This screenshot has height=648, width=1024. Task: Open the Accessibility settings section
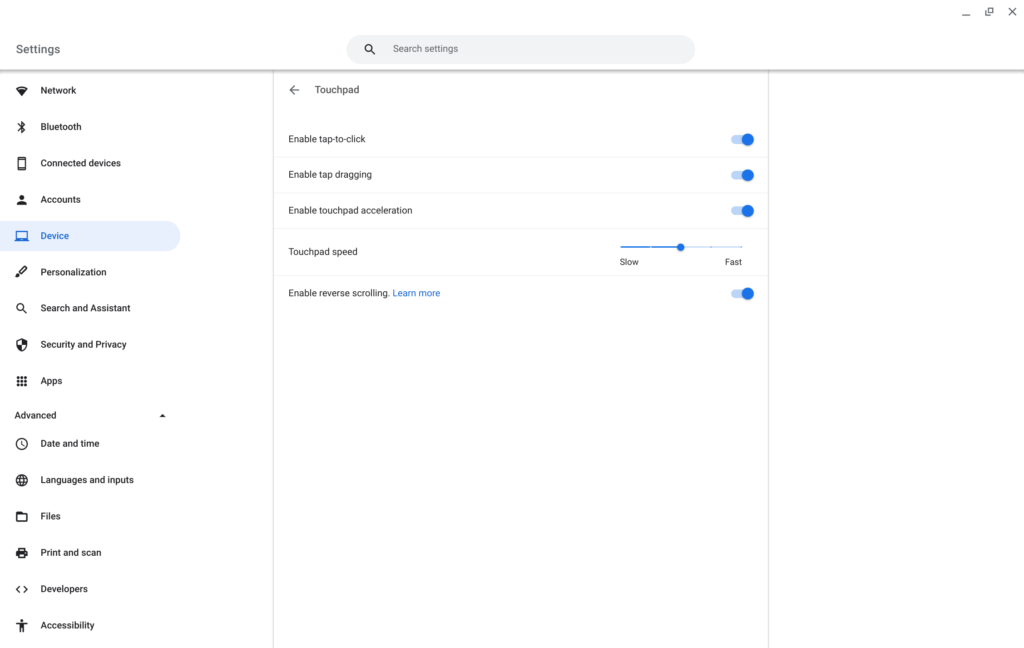67,626
